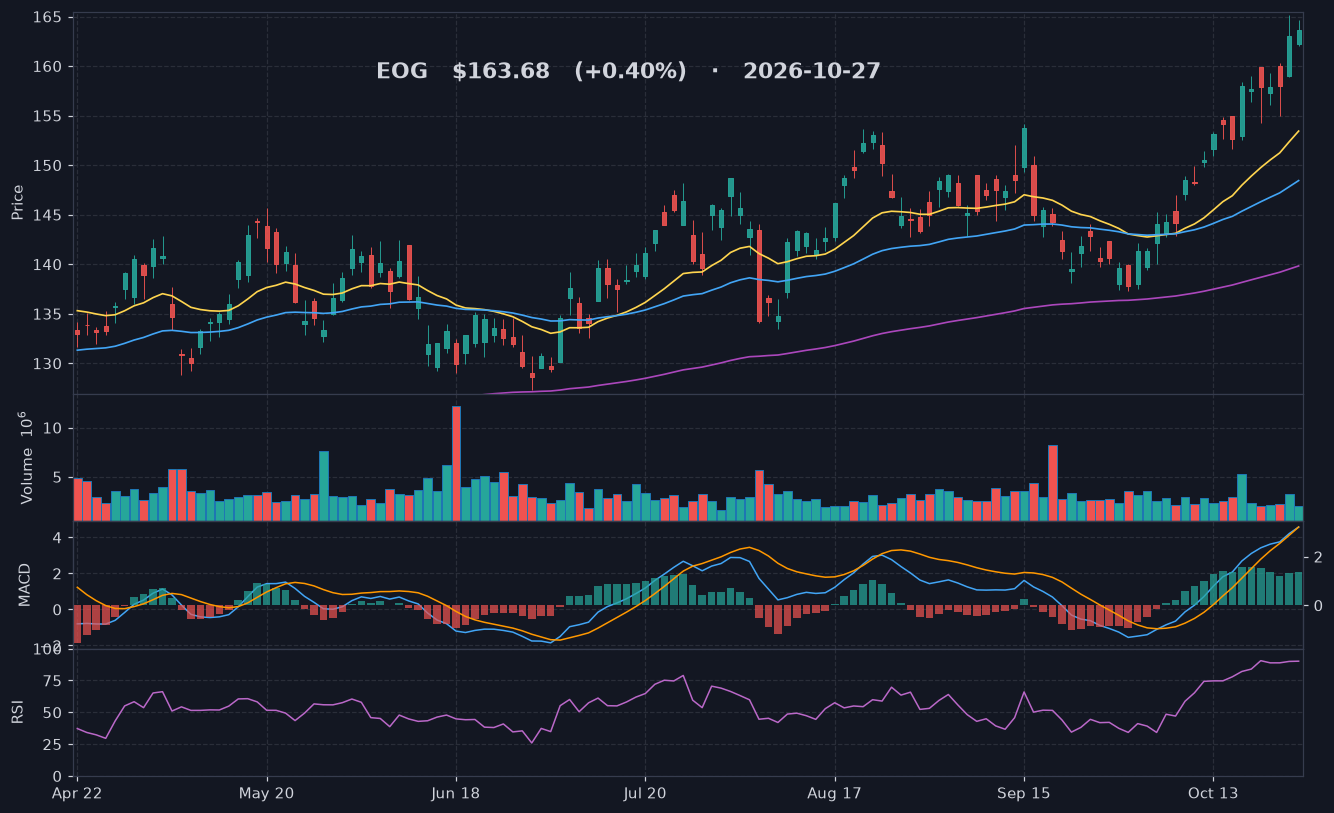Click the 165 tick on the price axis
Screen dimensions: 1334x813
48,18
